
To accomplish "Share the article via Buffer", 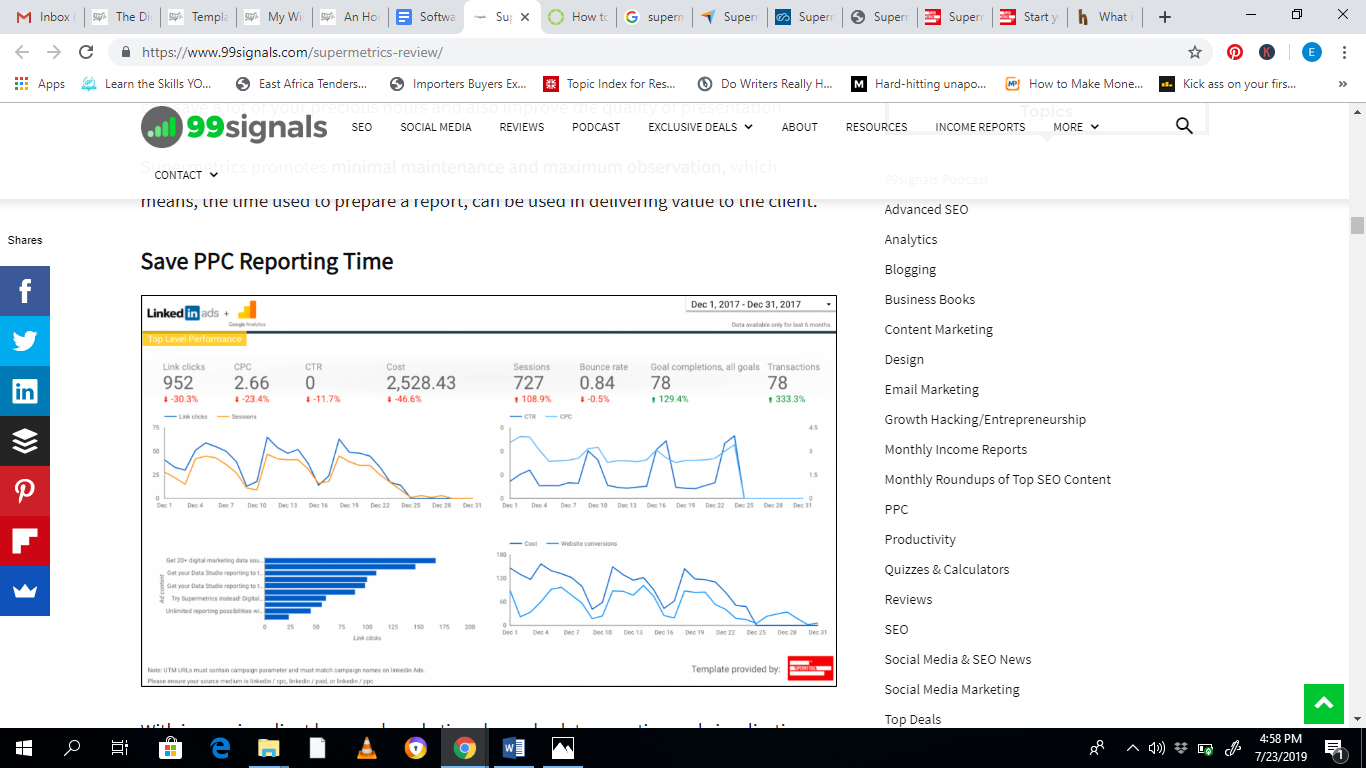I will [25, 441].
